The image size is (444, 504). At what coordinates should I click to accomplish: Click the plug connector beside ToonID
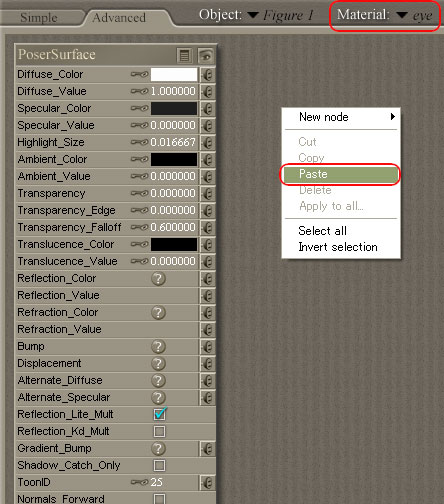(x=208, y=483)
